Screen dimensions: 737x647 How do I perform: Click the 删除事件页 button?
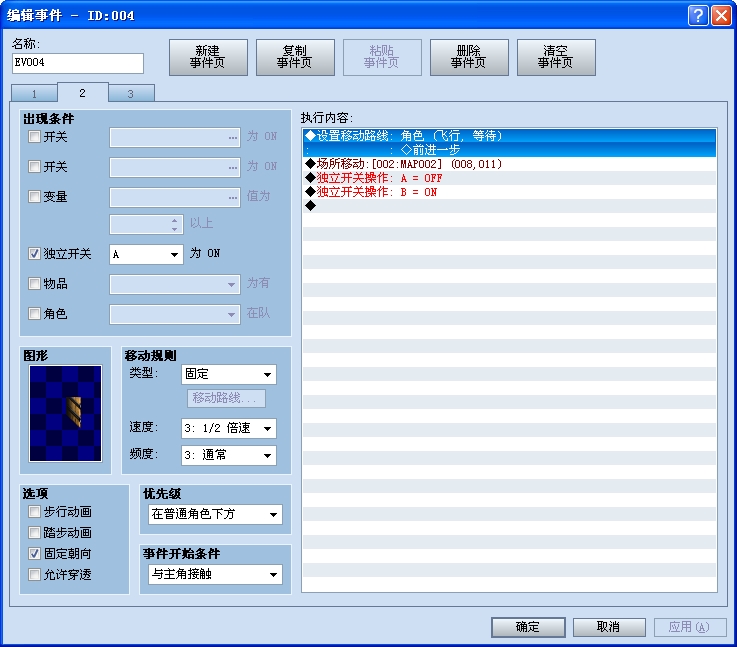click(x=468, y=57)
